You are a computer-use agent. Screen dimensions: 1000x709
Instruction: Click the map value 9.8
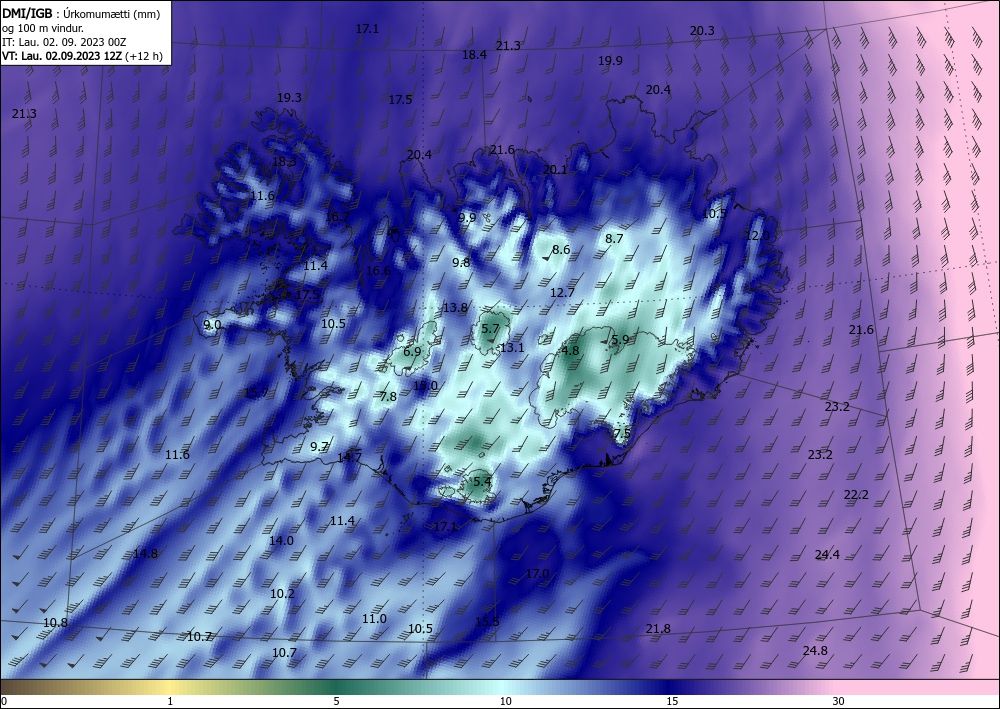coord(461,263)
